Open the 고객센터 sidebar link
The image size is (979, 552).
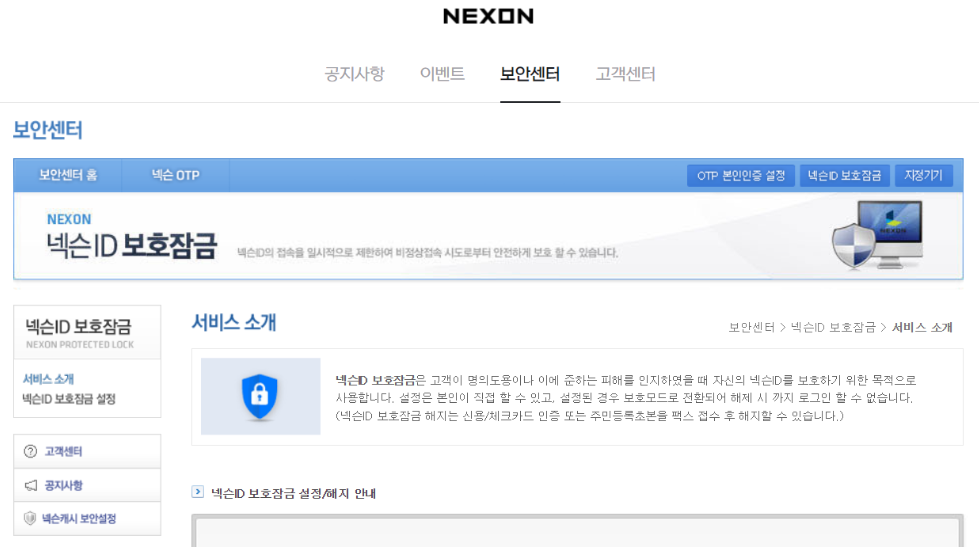coord(63,451)
